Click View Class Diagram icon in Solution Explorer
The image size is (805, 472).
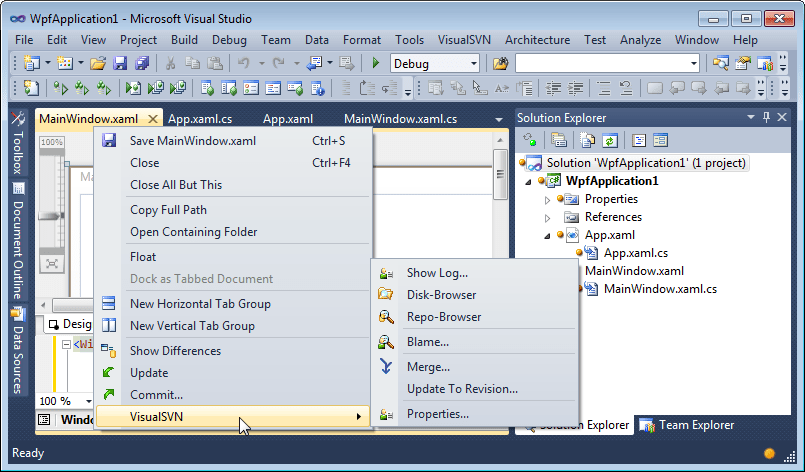coord(660,140)
